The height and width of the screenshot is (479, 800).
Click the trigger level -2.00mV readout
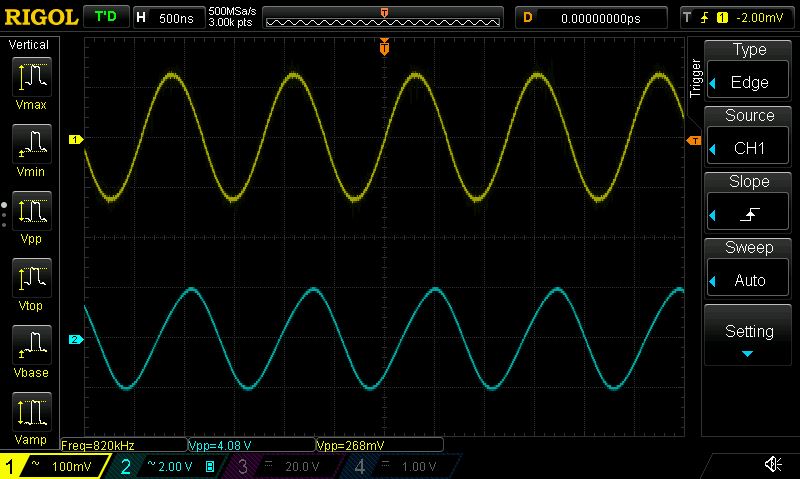click(760, 18)
